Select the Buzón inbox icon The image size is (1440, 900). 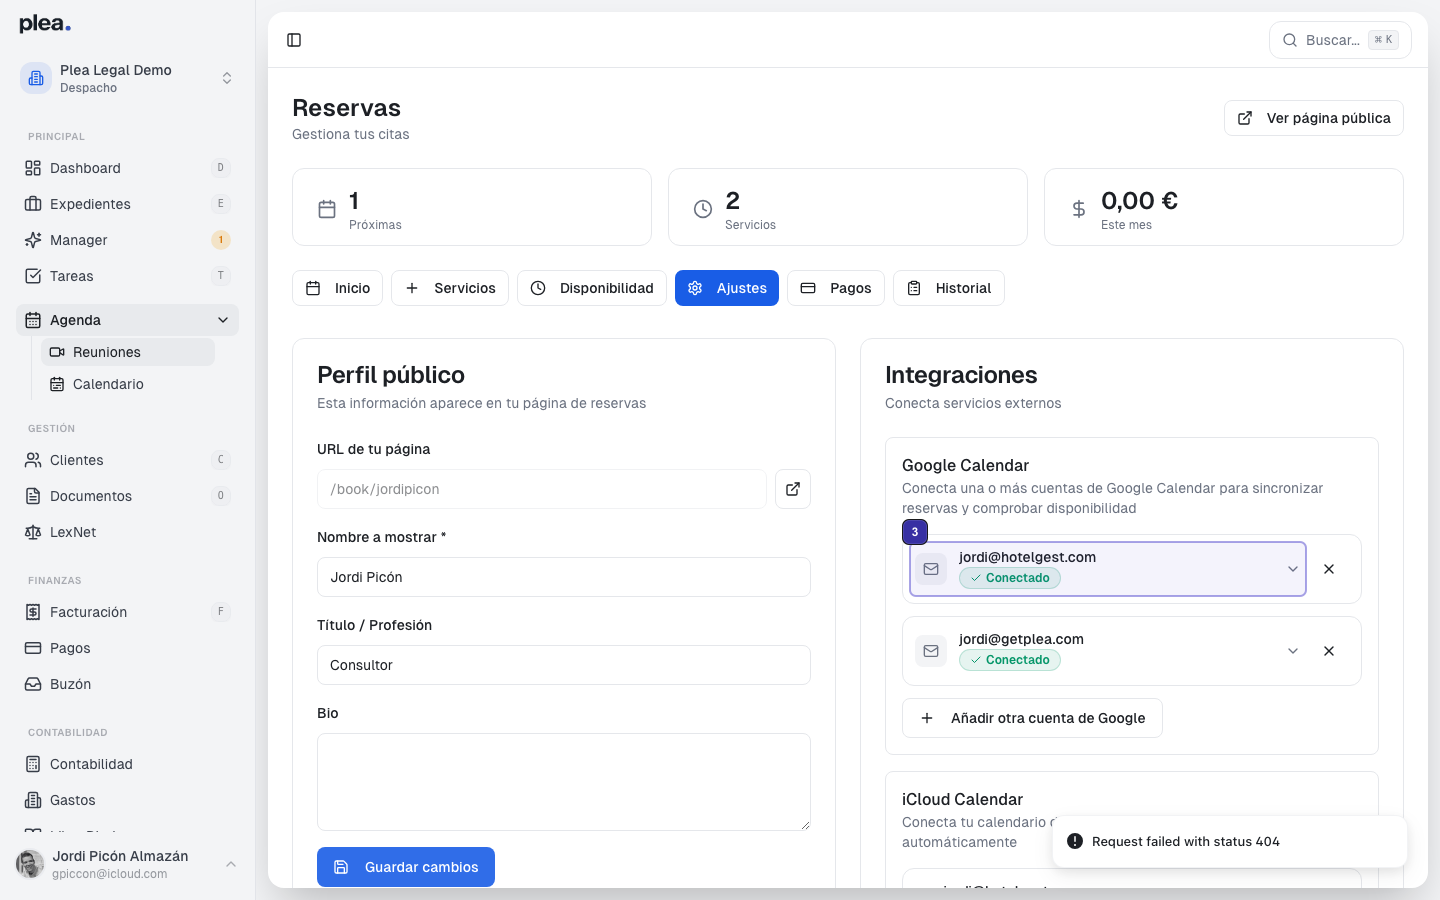[31, 684]
